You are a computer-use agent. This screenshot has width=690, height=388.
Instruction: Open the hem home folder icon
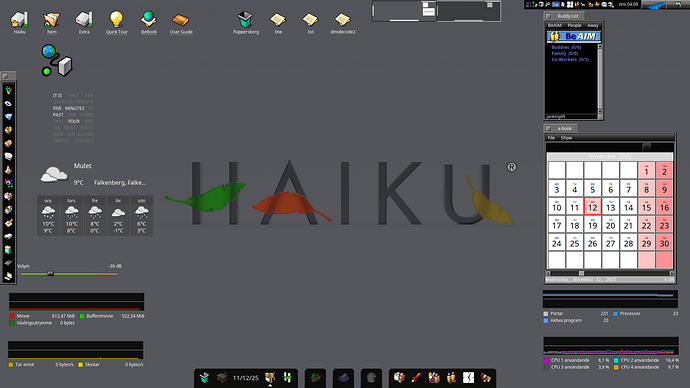click(x=51, y=19)
